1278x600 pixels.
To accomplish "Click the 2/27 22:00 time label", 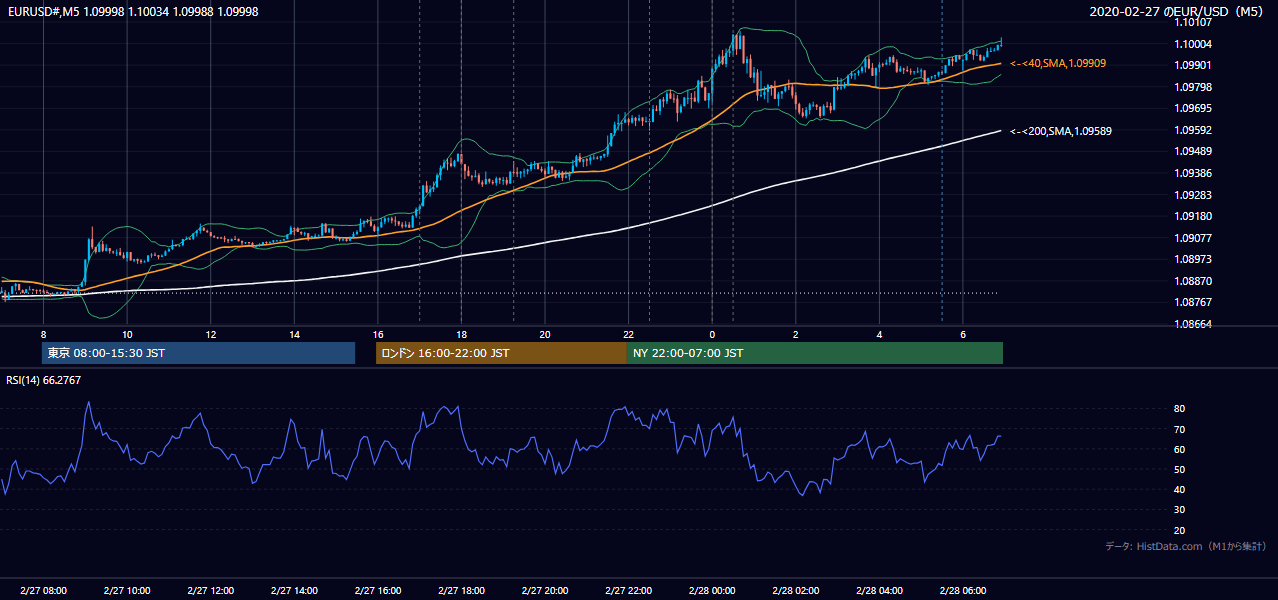I will 628,590.
